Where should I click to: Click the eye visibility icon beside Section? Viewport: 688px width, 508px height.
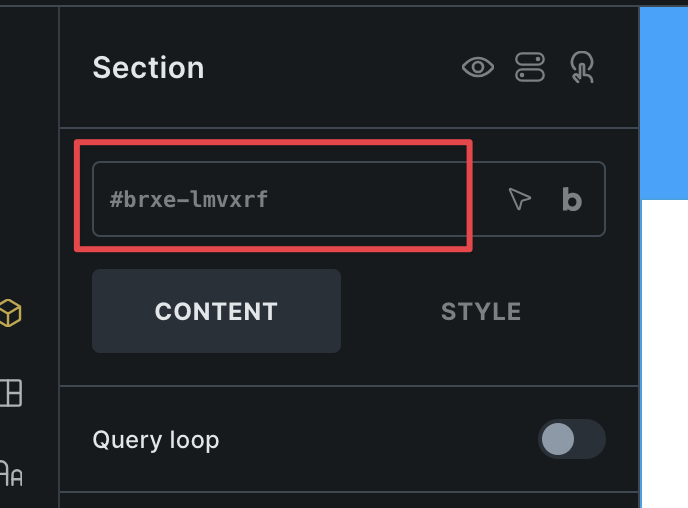(478, 67)
